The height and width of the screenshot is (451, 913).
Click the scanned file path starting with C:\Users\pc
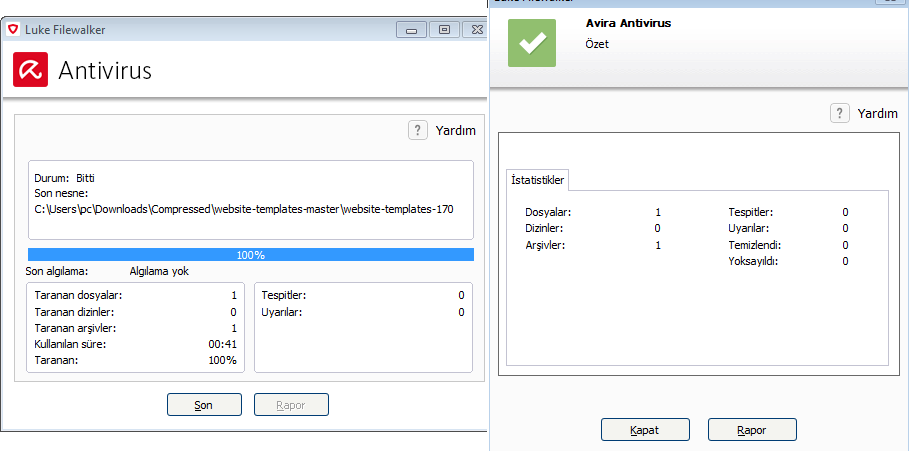click(244, 209)
